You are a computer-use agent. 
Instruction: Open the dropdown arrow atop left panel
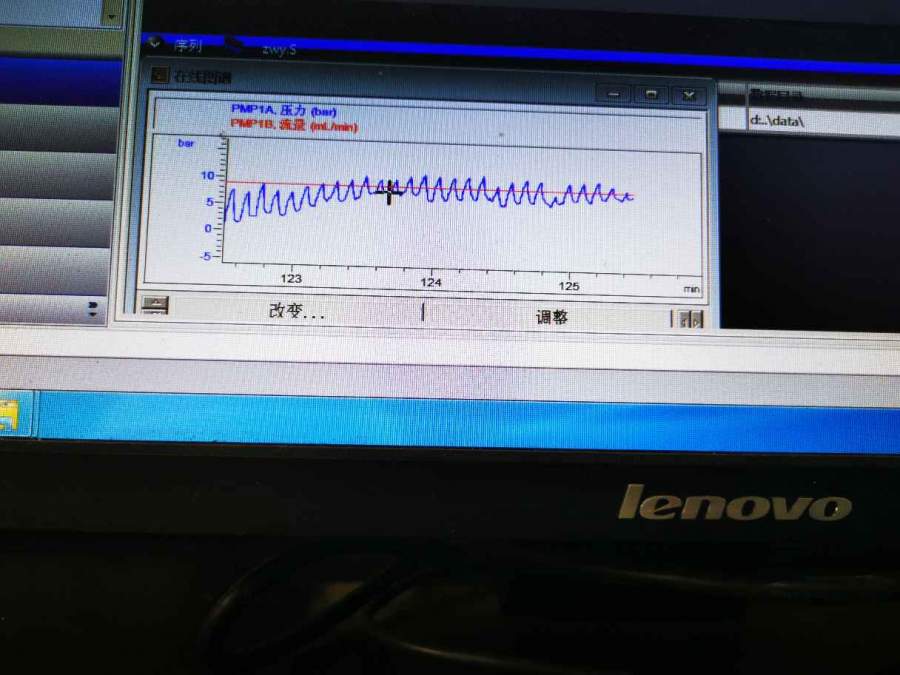[x=111, y=15]
